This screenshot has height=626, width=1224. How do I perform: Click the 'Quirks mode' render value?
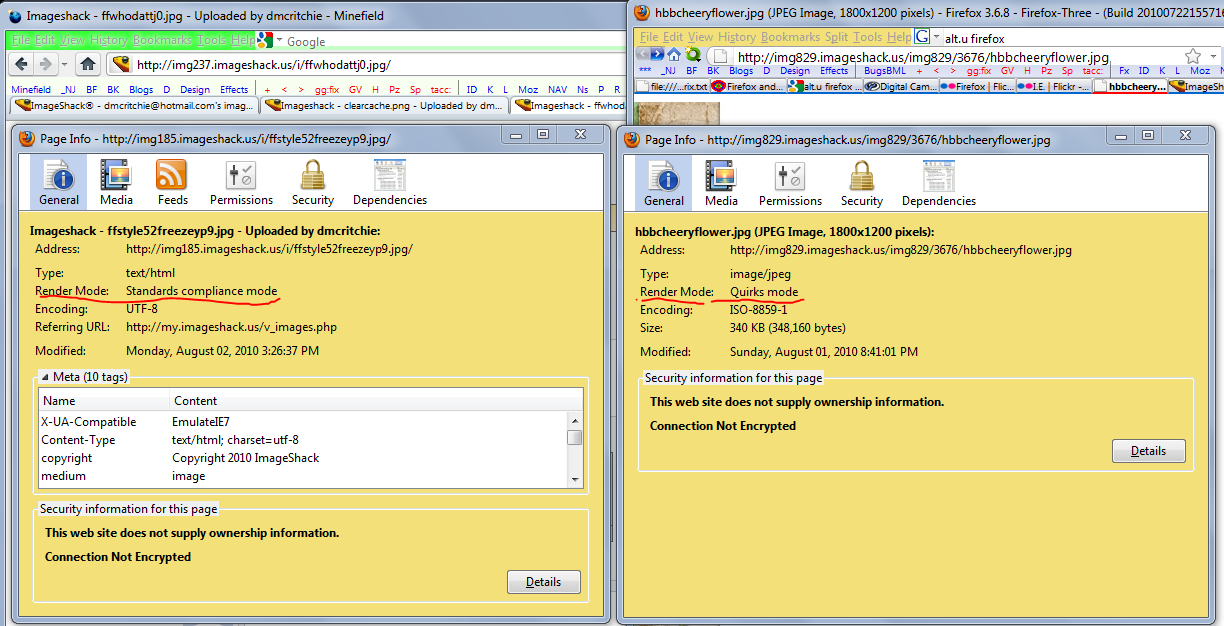click(764, 292)
